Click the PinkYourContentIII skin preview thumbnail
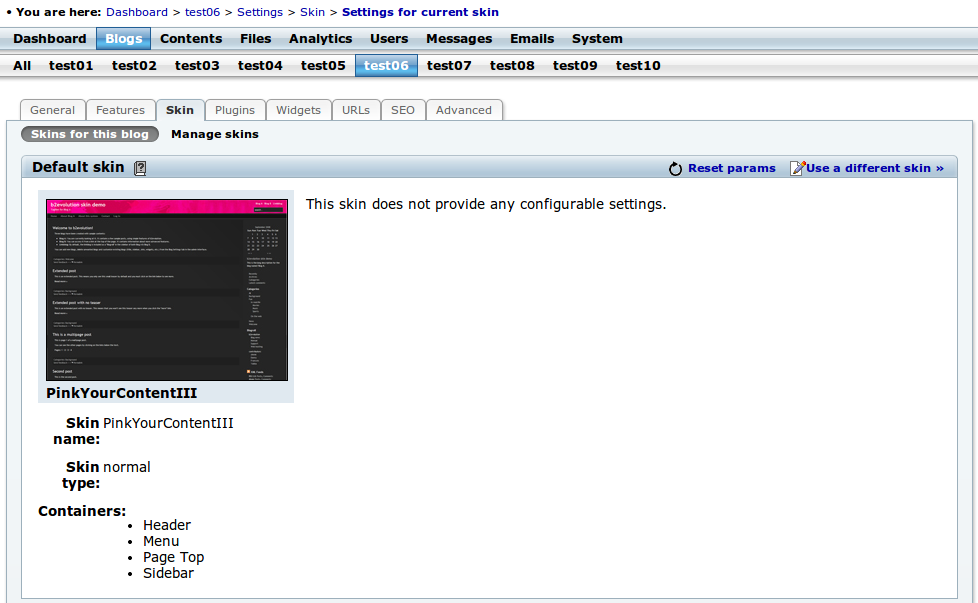Screen dimensions: 978x603 (167, 290)
